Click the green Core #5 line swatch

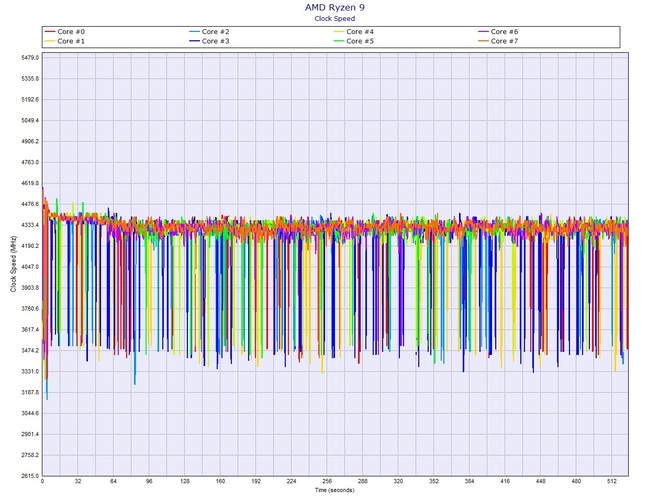pyautogui.click(x=339, y=41)
